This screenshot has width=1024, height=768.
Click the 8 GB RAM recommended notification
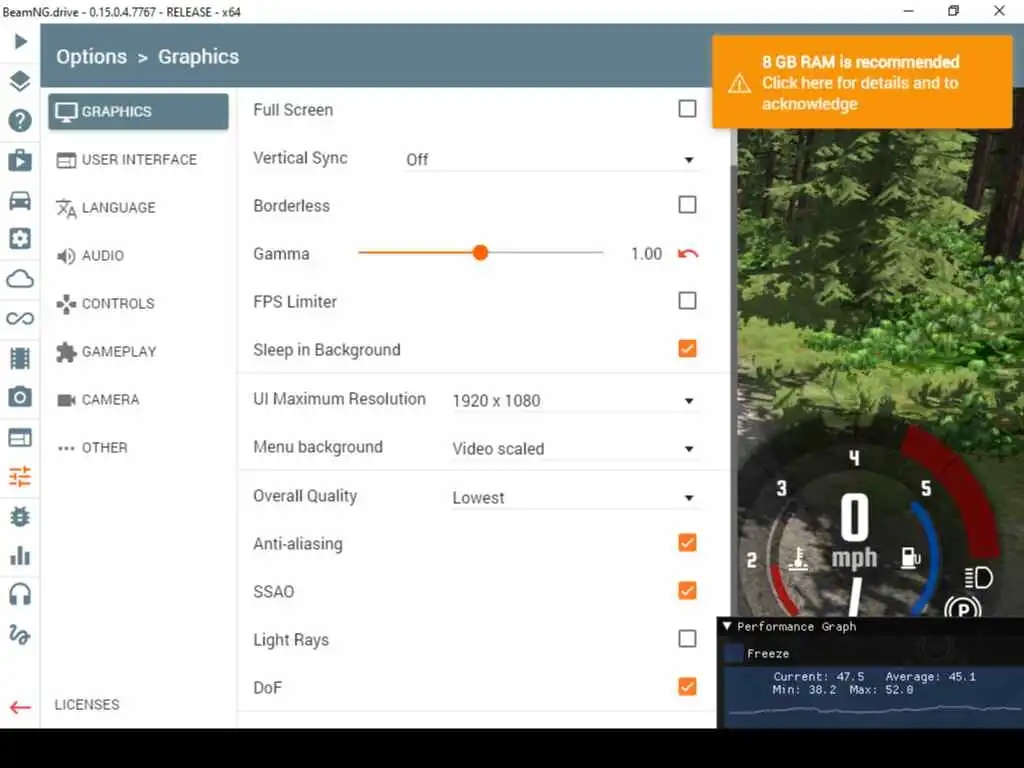point(862,82)
